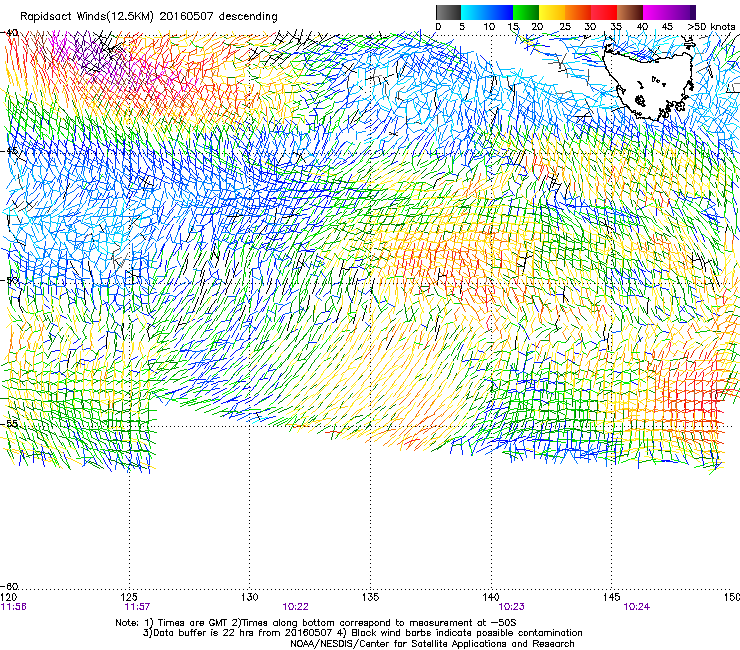Viewport: 740px width, 650px height.
Task: Click the longitude label '125'
Action: point(129,597)
